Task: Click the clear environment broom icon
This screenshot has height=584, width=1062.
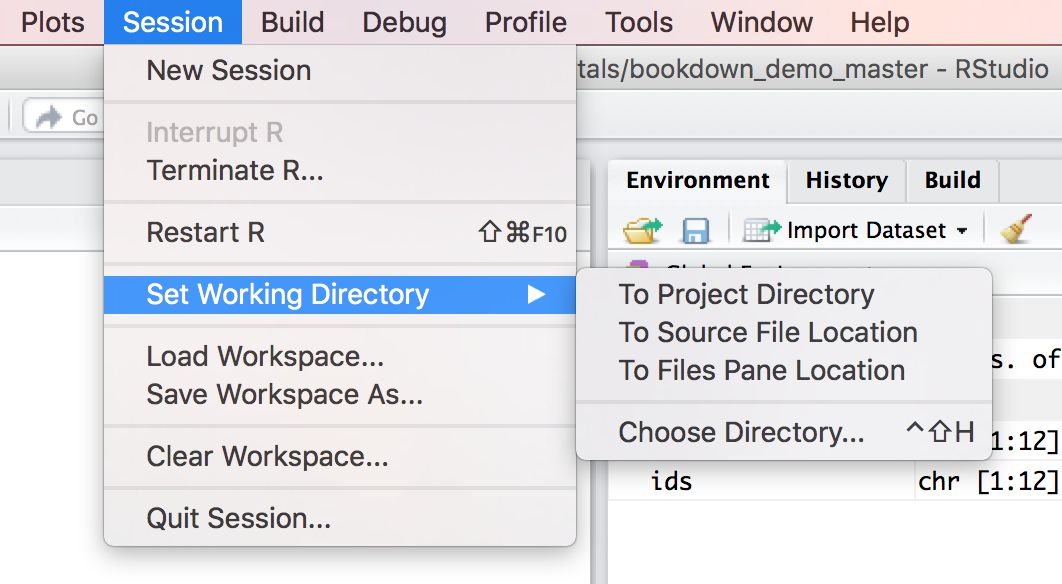Action: coord(1016,229)
